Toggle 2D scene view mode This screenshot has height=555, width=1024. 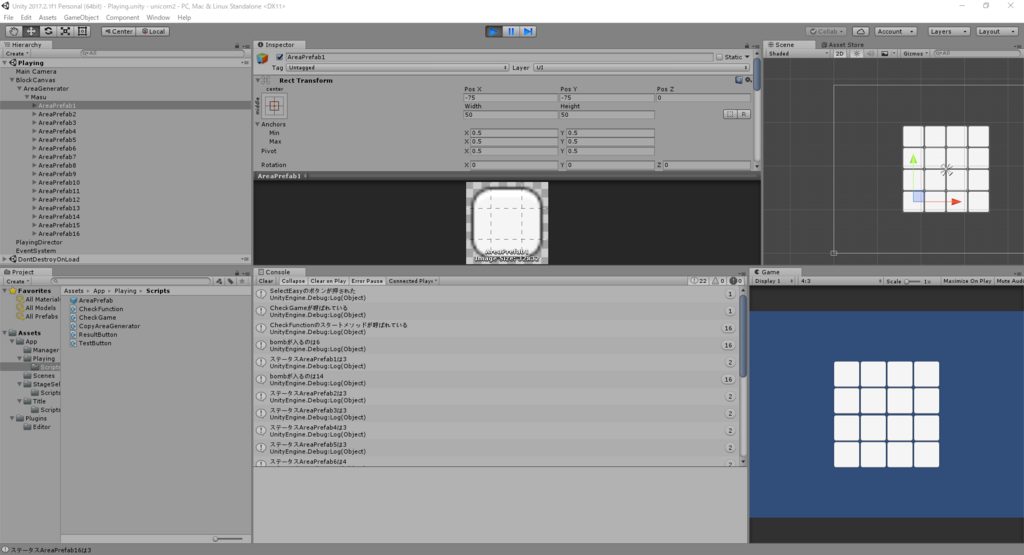coord(840,54)
